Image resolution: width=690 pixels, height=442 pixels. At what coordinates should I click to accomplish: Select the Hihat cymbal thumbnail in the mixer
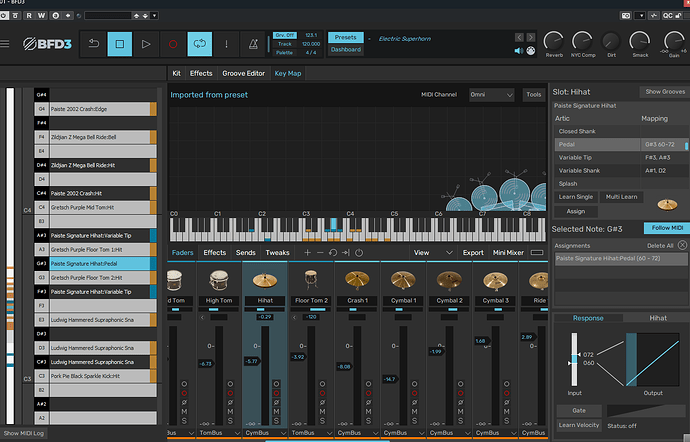(265, 280)
